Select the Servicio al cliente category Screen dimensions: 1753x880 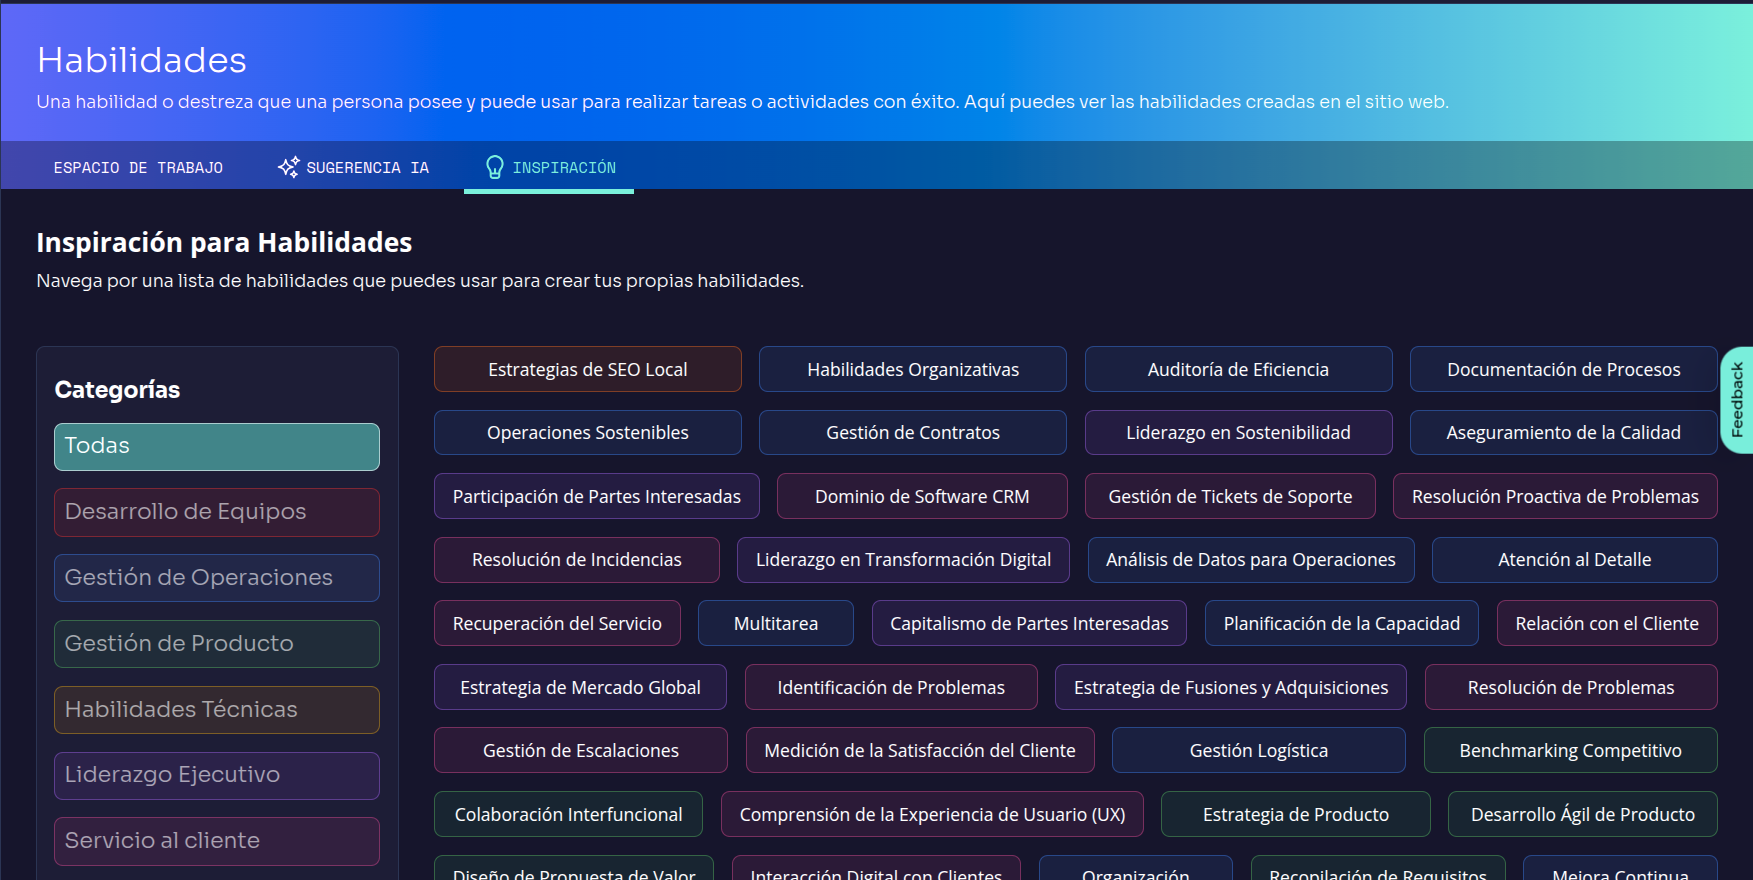pos(217,841)
